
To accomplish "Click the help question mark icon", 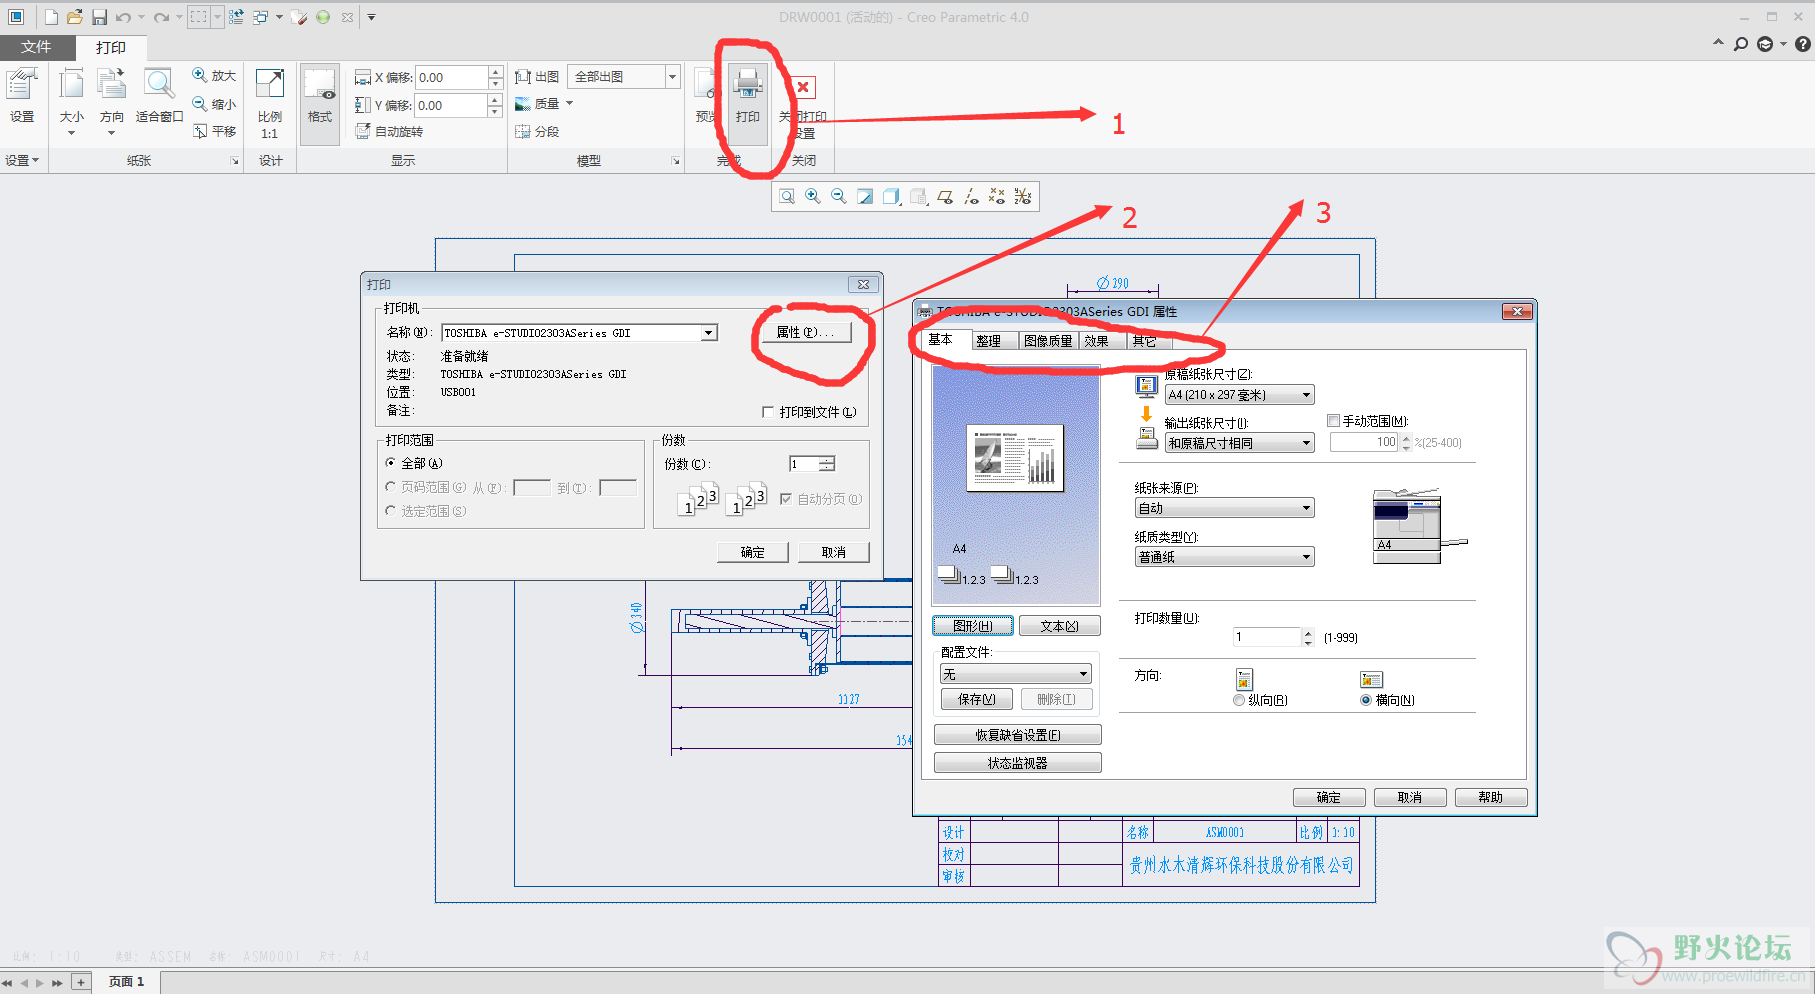I will coord(1803,44).
